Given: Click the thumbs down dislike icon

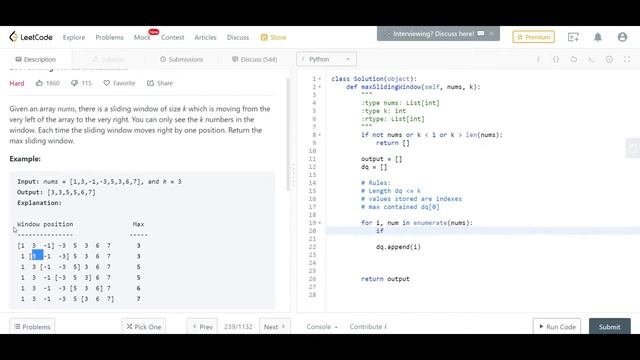Looking at the screenshot, I should point(74,83).
